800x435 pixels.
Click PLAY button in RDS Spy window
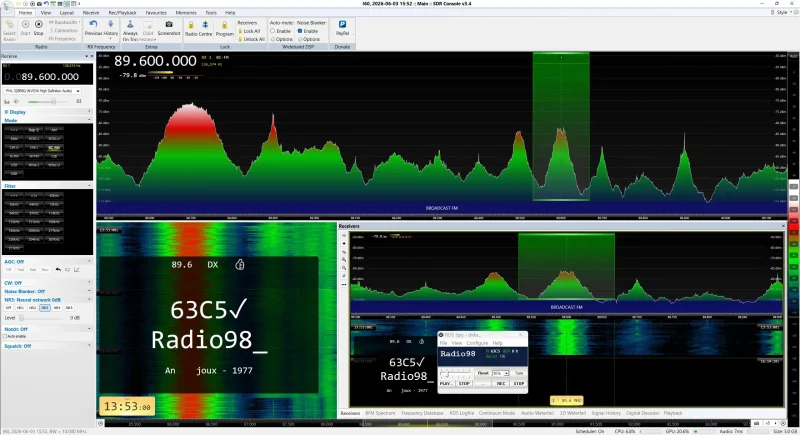tap(446, 383)
